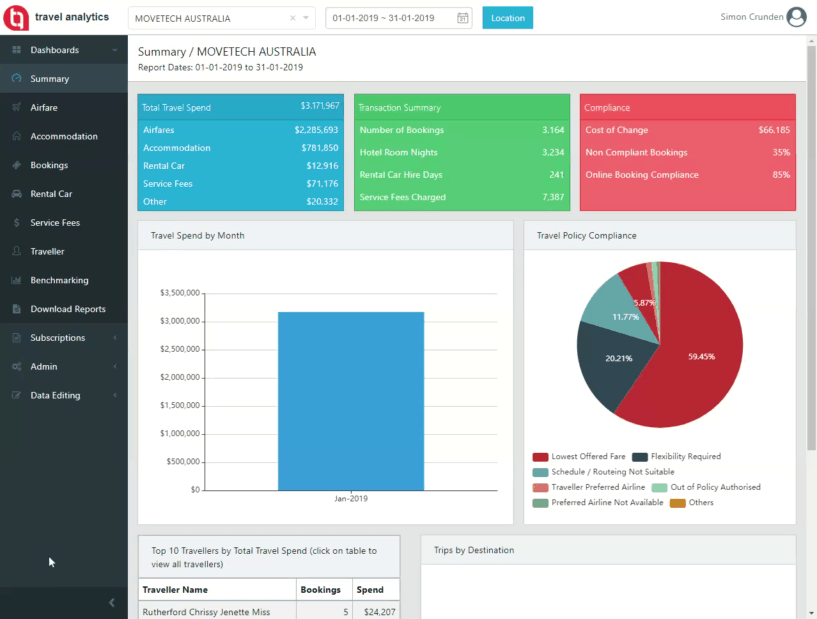Viewport: 817px width, 619px height.
Task: Expand the Subscriptions menu
Action: coord(60,337)
